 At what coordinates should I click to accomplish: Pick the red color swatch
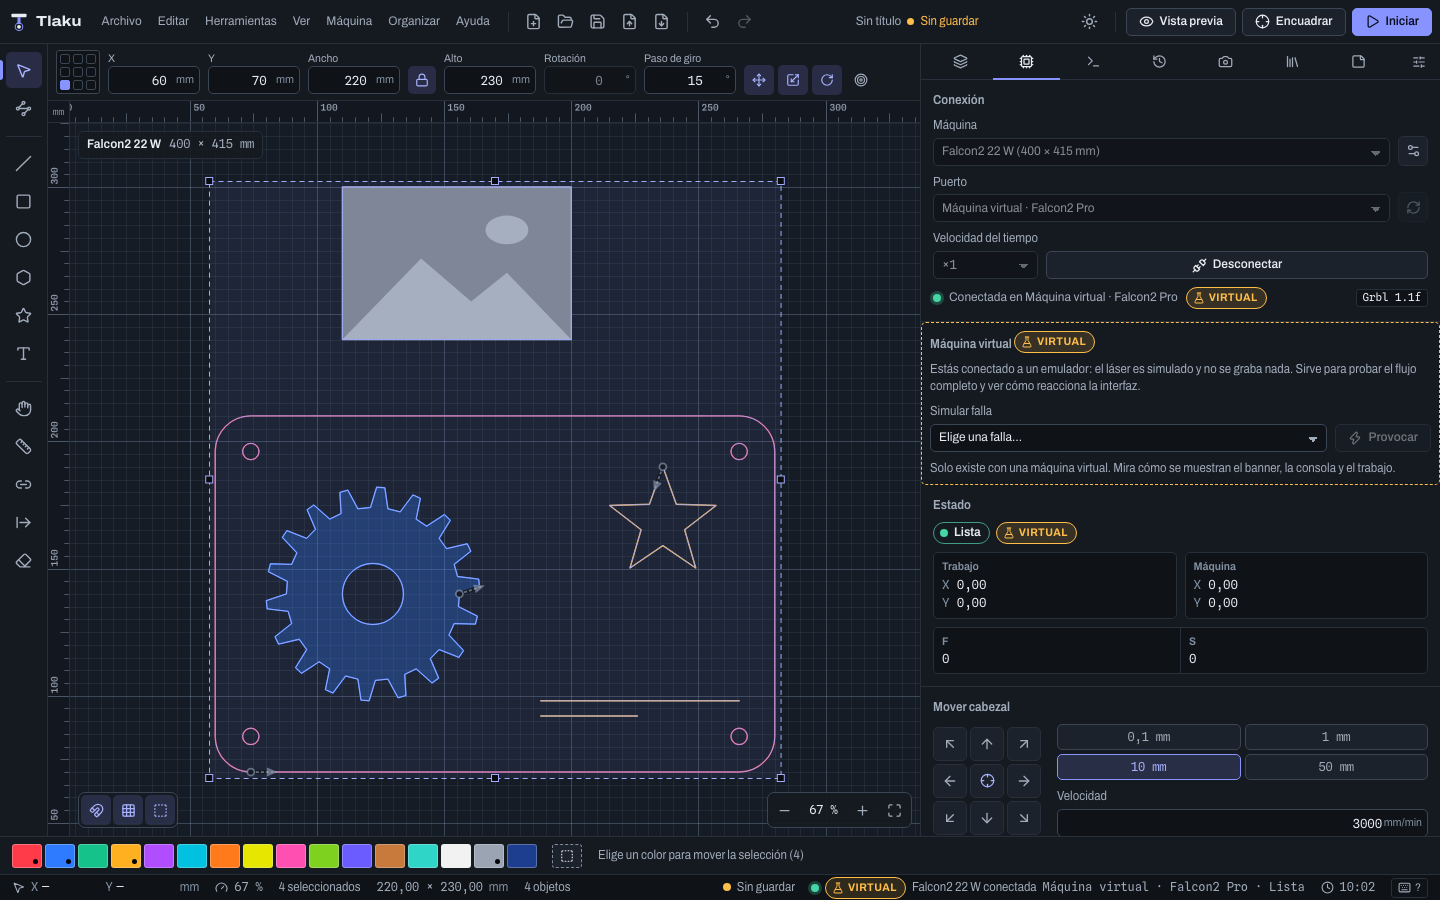[27, 856]
